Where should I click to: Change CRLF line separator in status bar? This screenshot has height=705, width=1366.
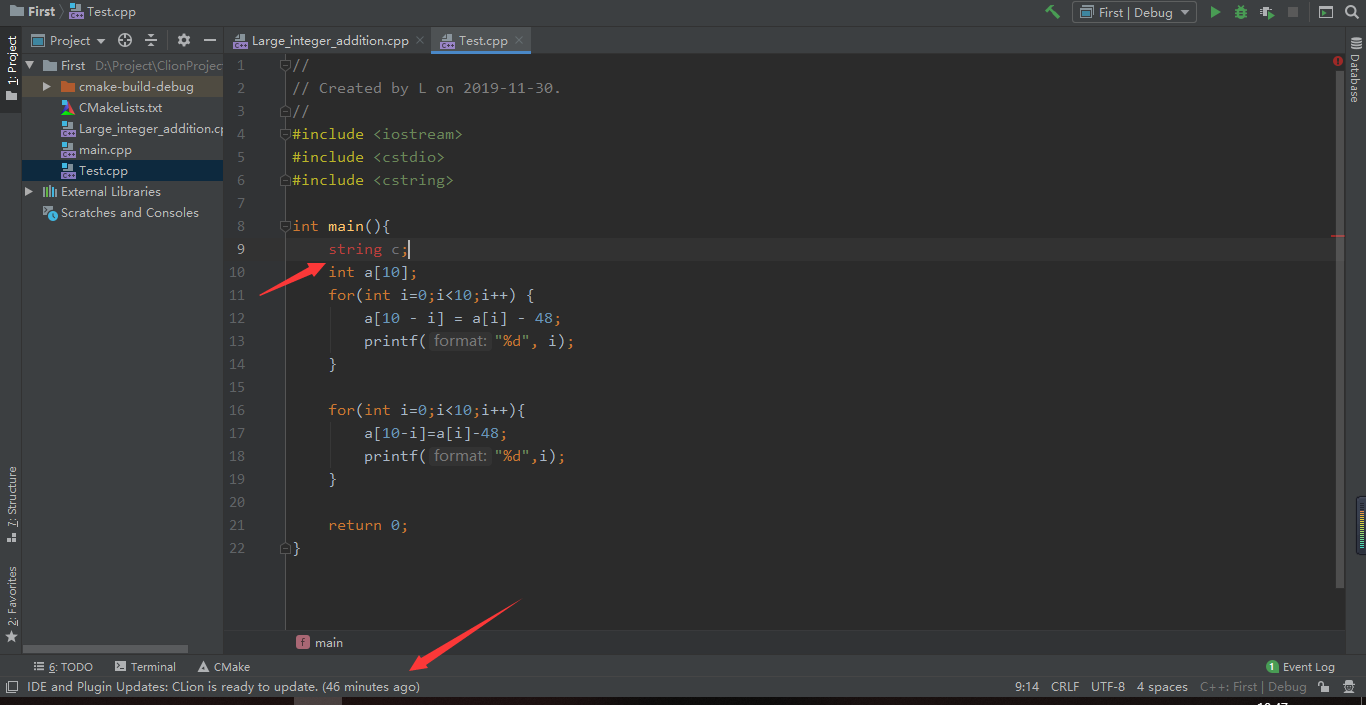pyautogui.click(x=1065, y=687)
